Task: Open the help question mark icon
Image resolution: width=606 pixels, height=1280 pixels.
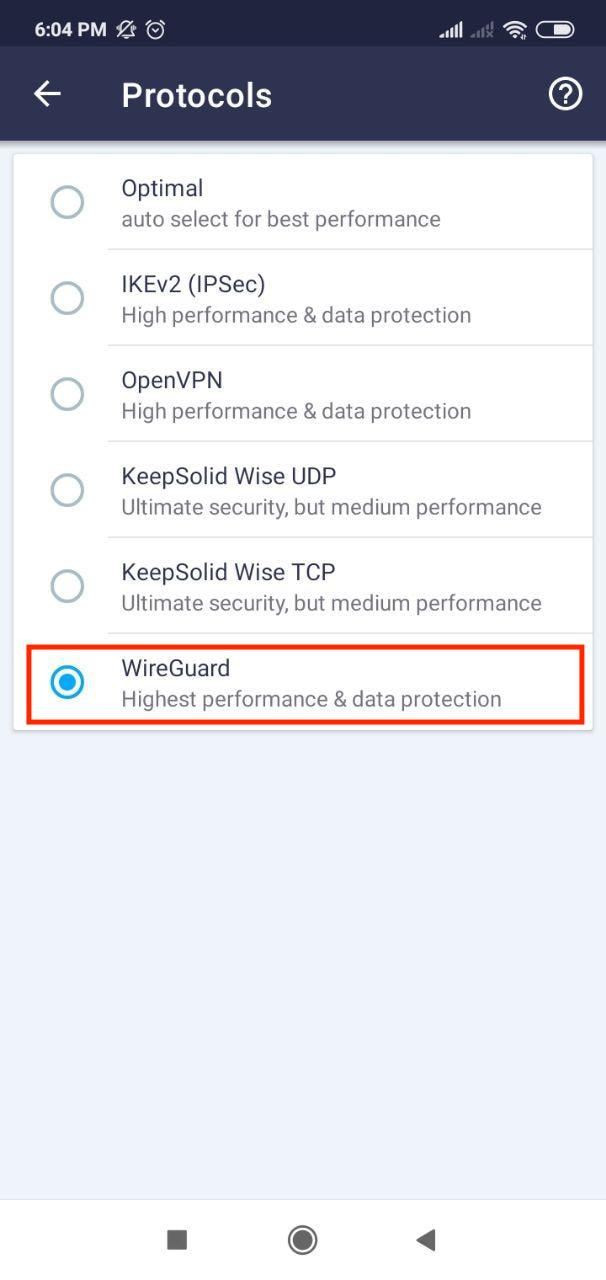Action: tap(565, 94)
